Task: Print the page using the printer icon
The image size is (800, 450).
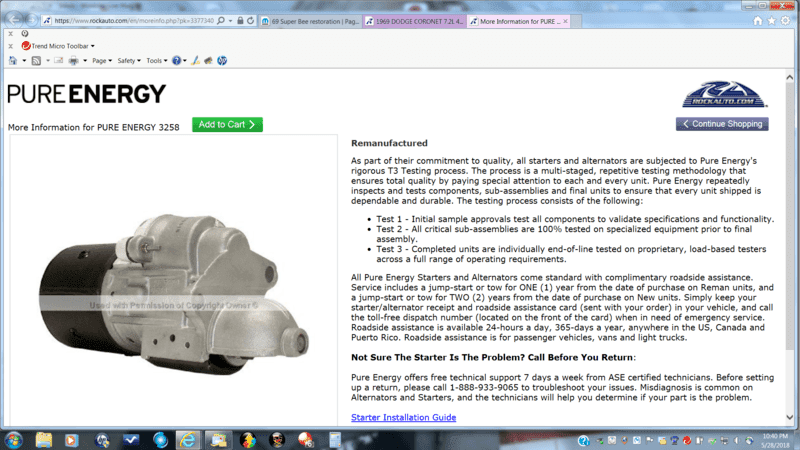Action: 73,61
